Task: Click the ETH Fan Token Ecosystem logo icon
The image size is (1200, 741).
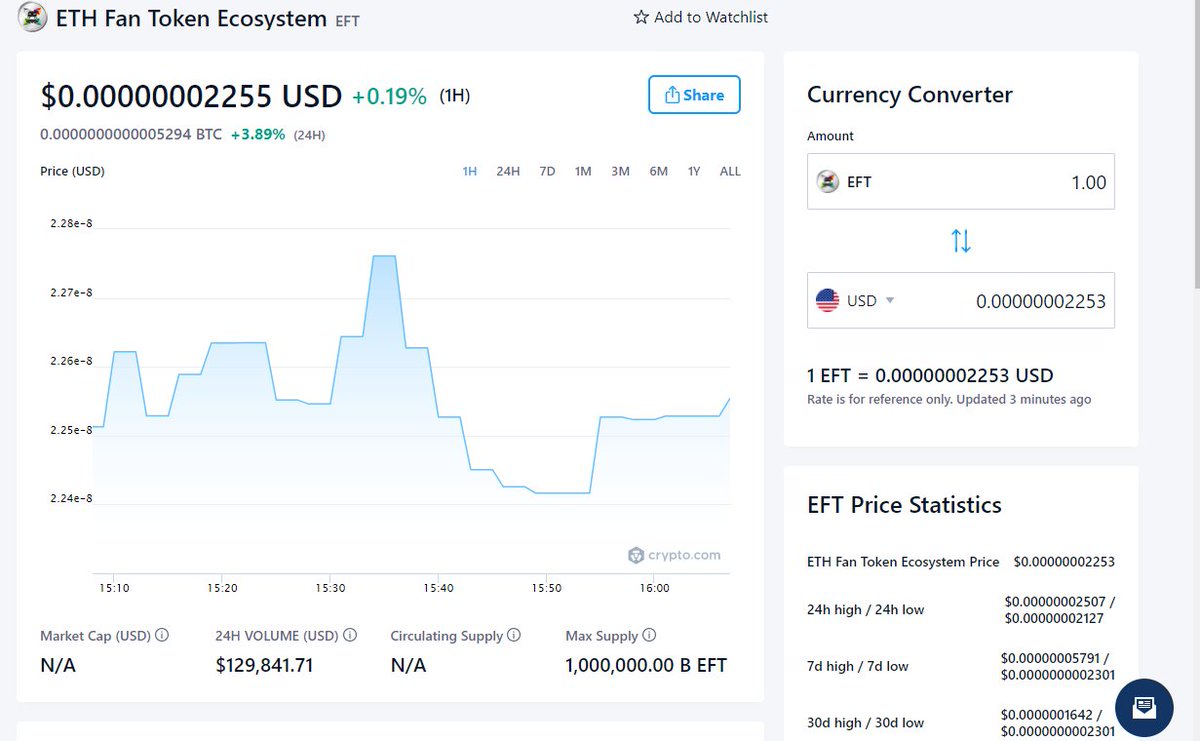Action: (32, 17)
